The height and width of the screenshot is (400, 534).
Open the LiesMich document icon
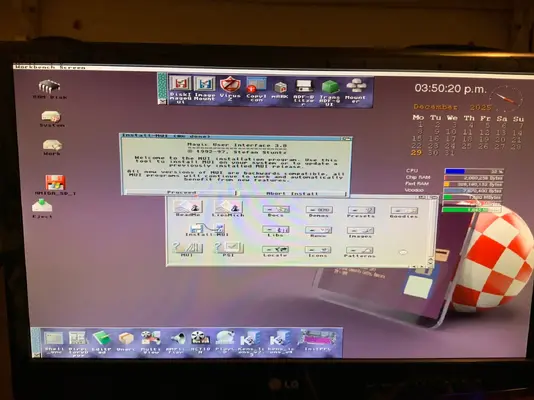coord(228,208)
